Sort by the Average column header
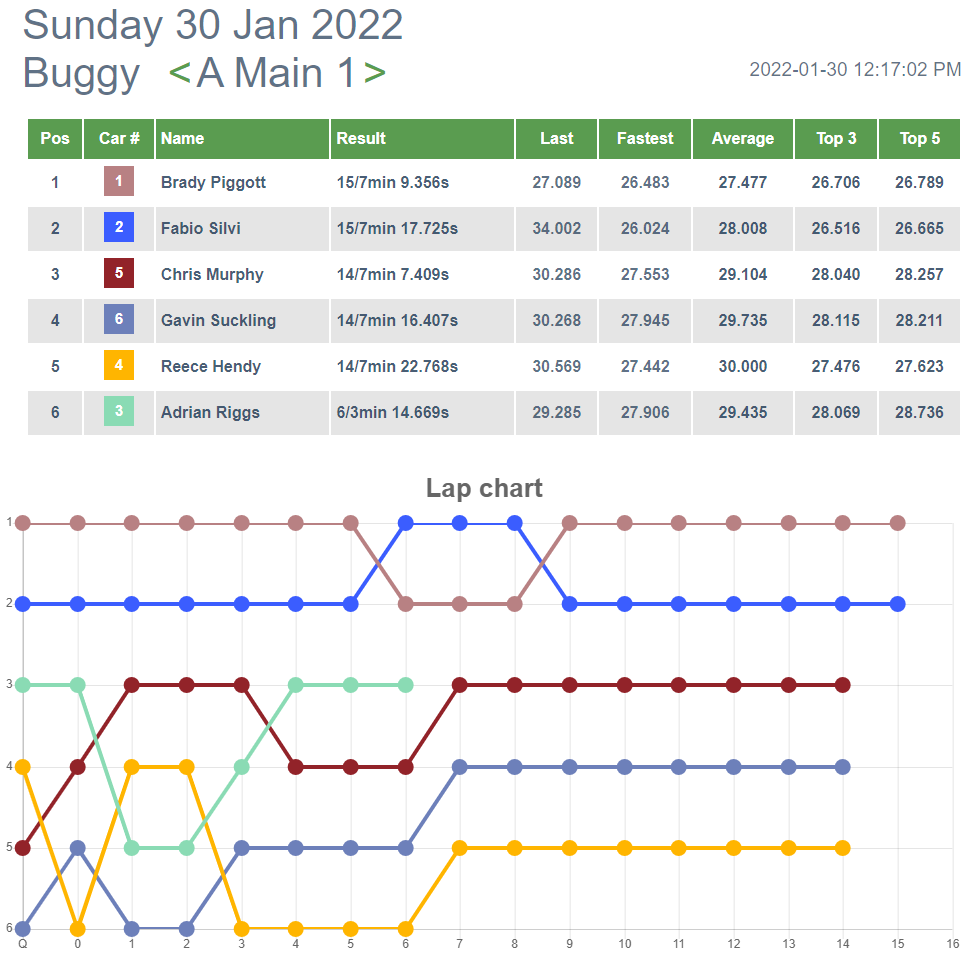The width and height of the screenshot is (968, 961). click(743, 139)
